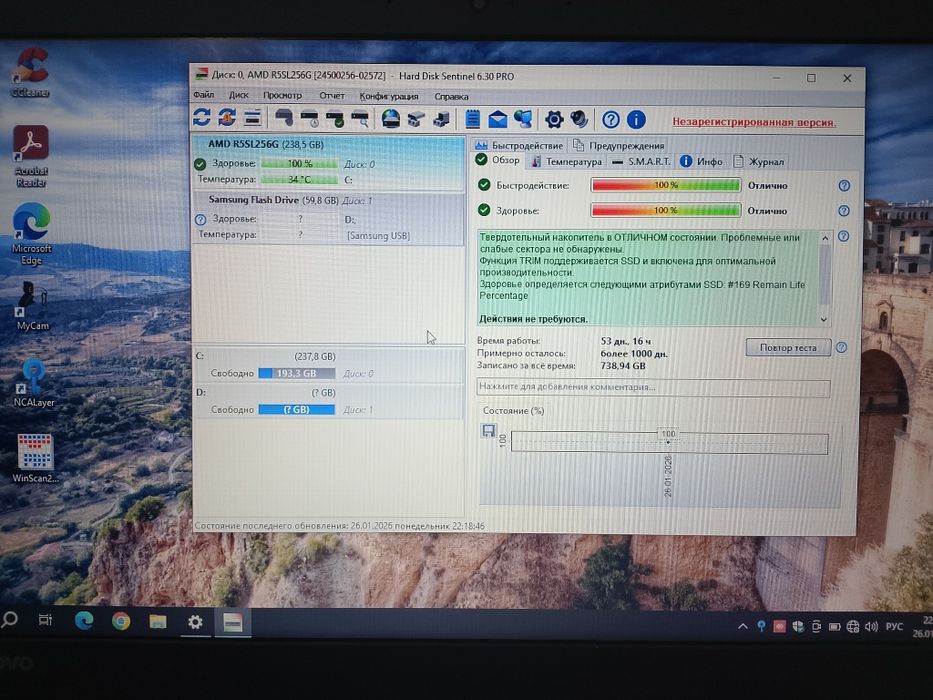This screenshot has height=700, width=933.
Task: Click the help icon next to Повтор теста
Action: click(x=841, y=347)
